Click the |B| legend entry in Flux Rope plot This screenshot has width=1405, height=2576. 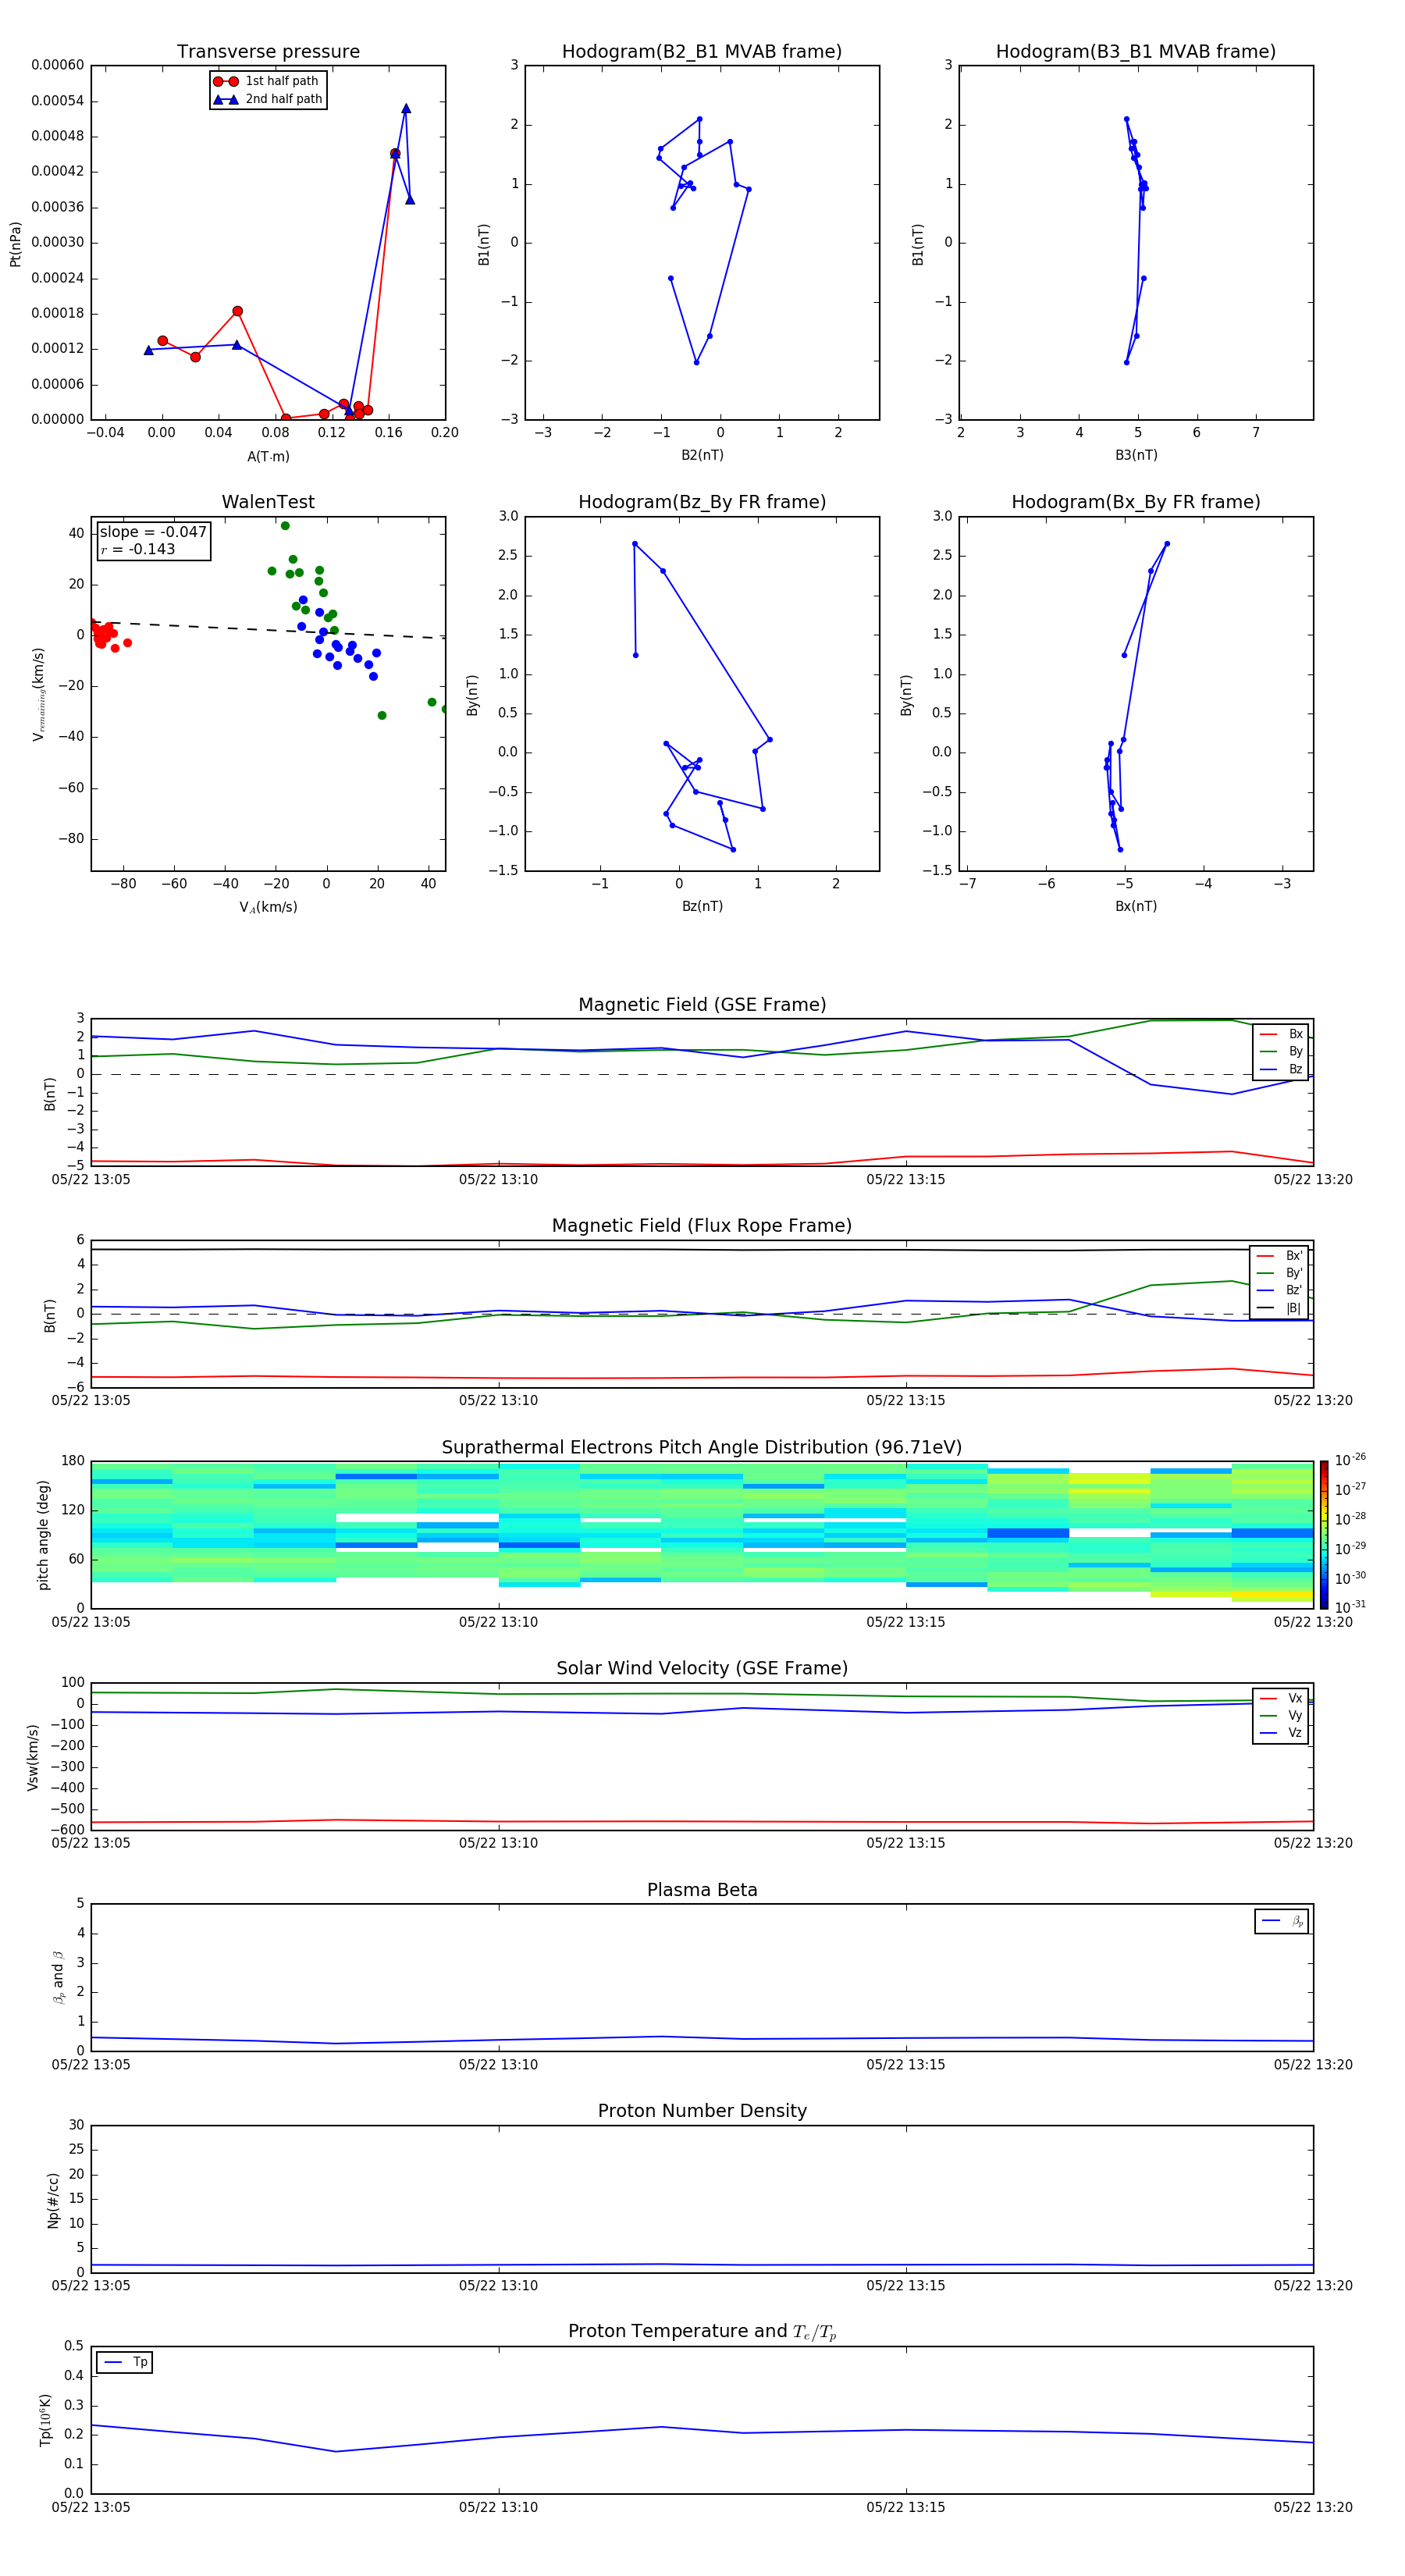[x=1279, y=1308]
